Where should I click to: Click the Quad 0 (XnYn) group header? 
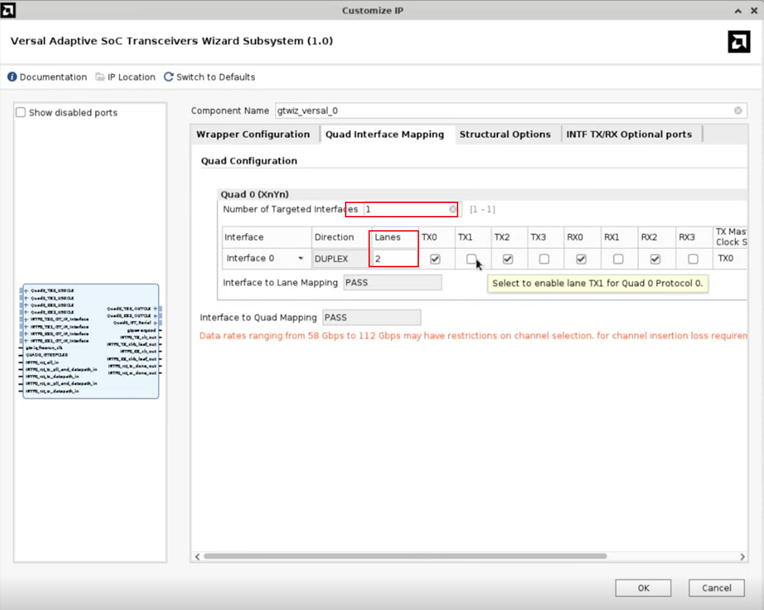click(254, 194)
